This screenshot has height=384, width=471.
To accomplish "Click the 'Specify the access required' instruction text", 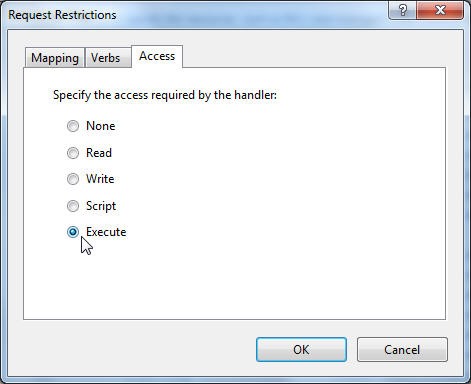I will point(165,95).
